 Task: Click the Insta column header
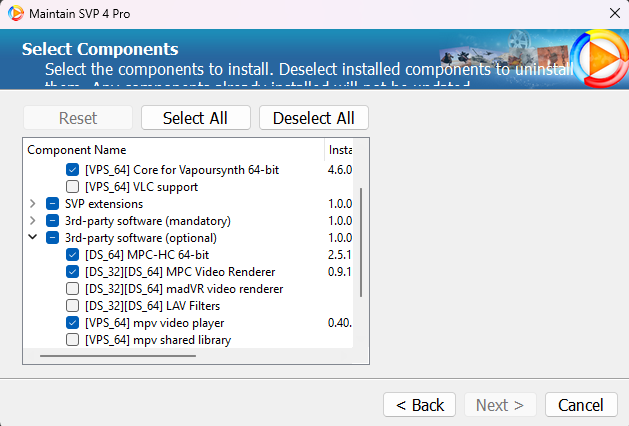click(340, 150)
